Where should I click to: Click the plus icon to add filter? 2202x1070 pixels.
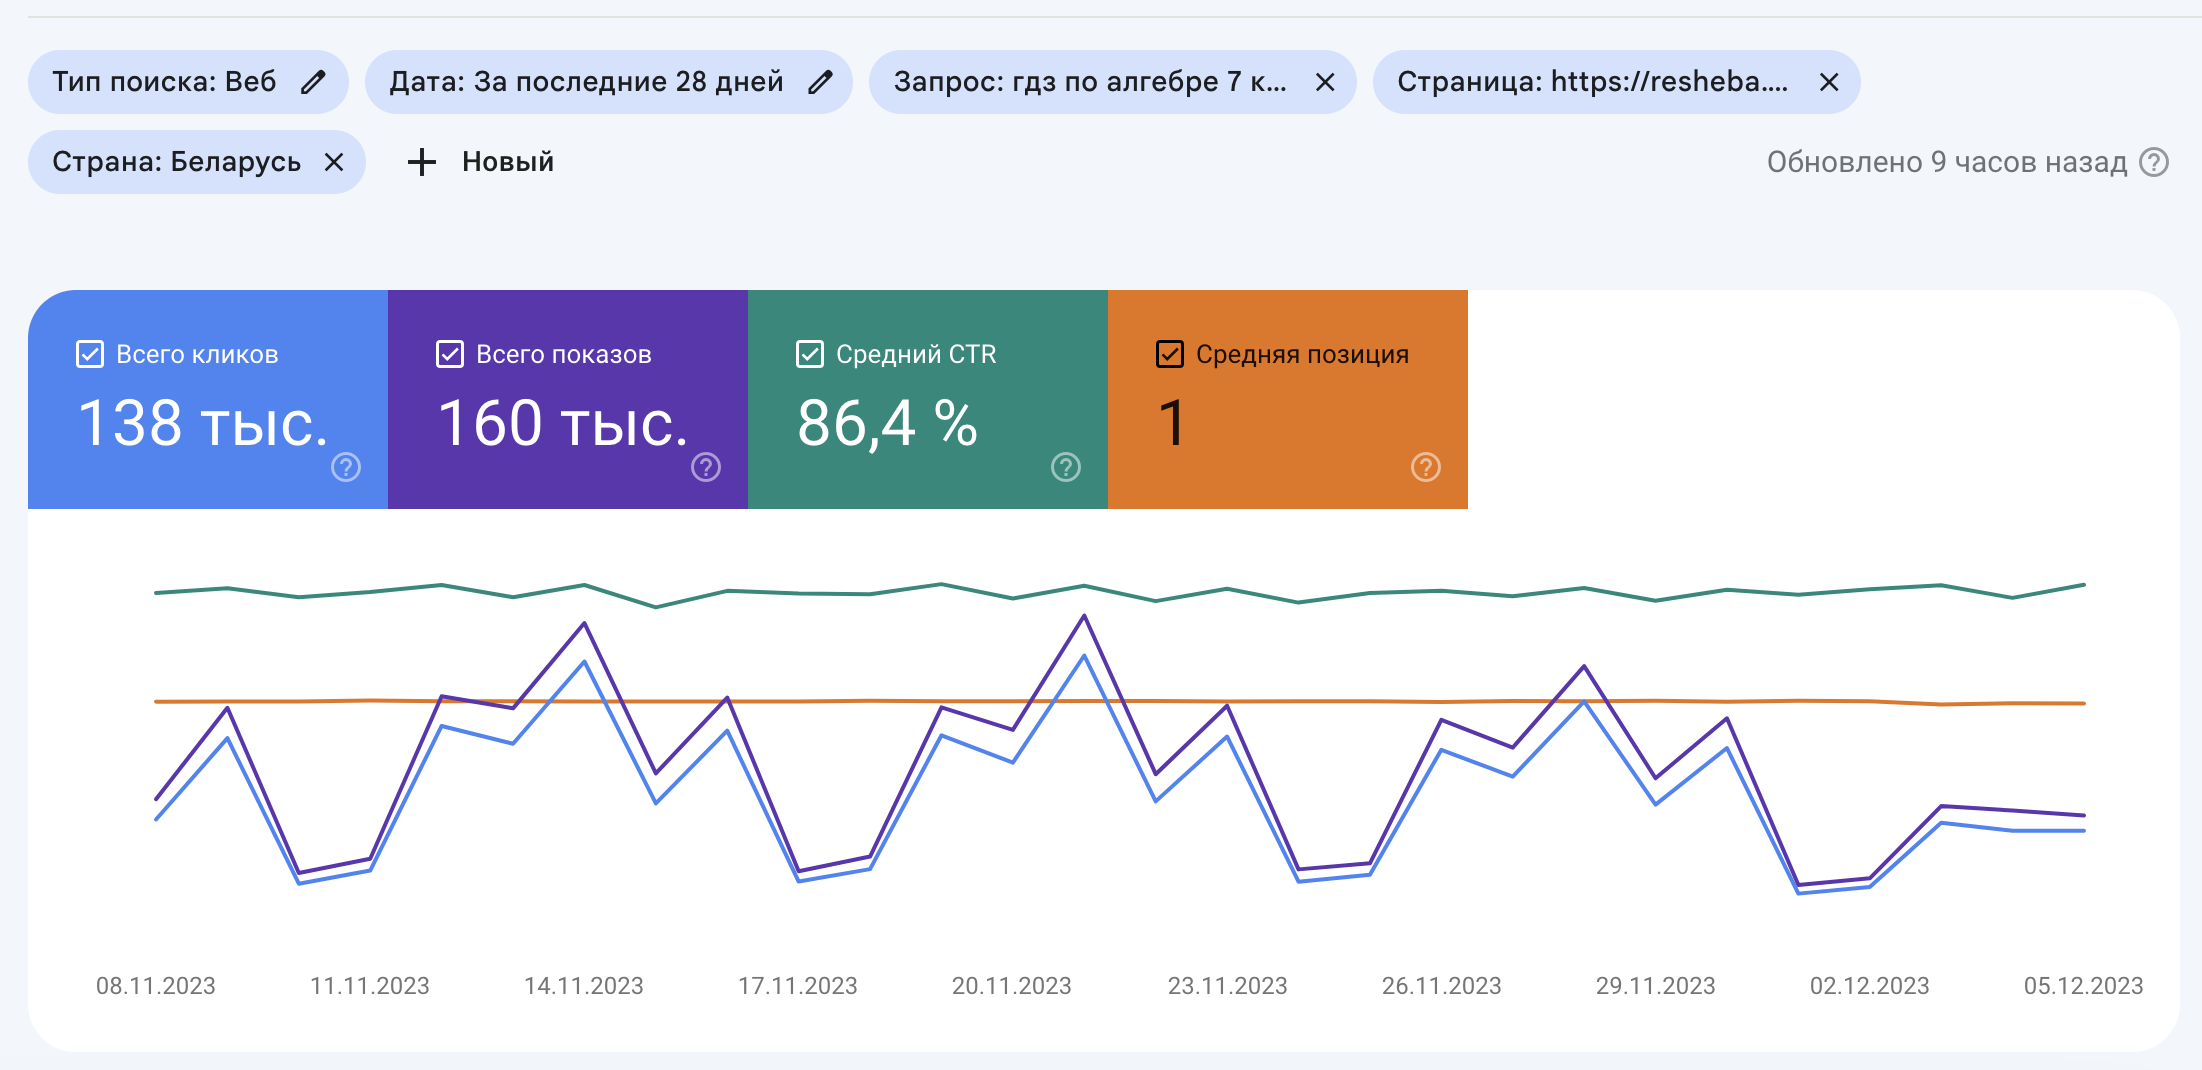(422, 162)
